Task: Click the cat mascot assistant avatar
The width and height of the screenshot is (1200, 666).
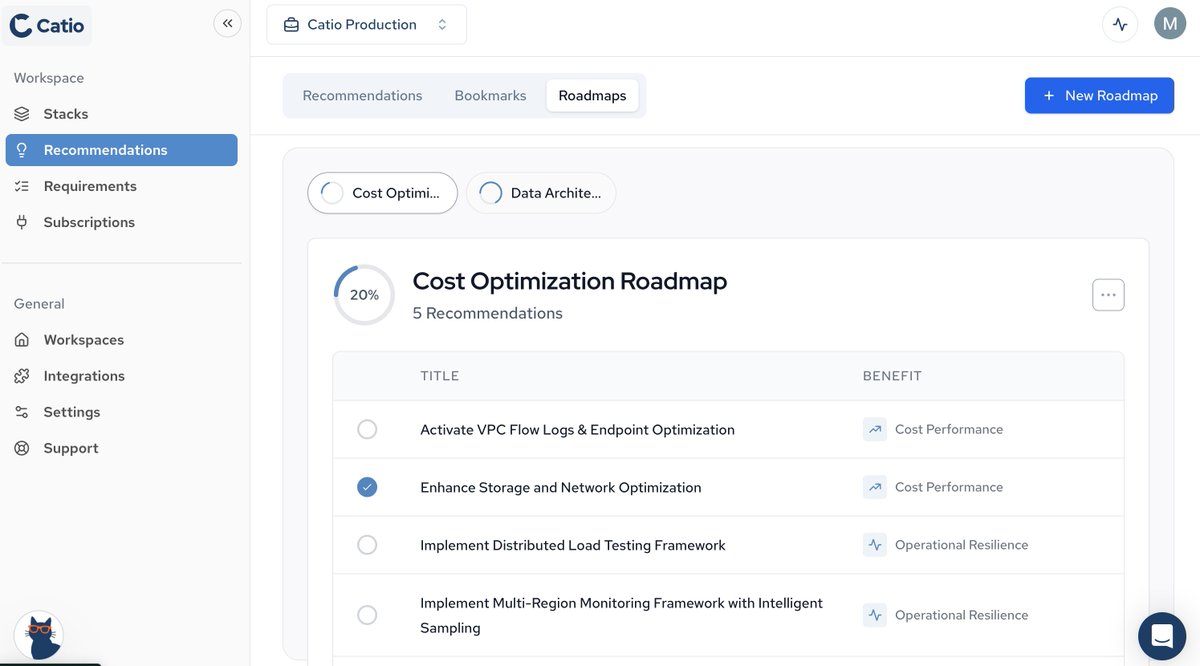Action: click(39, 637)
